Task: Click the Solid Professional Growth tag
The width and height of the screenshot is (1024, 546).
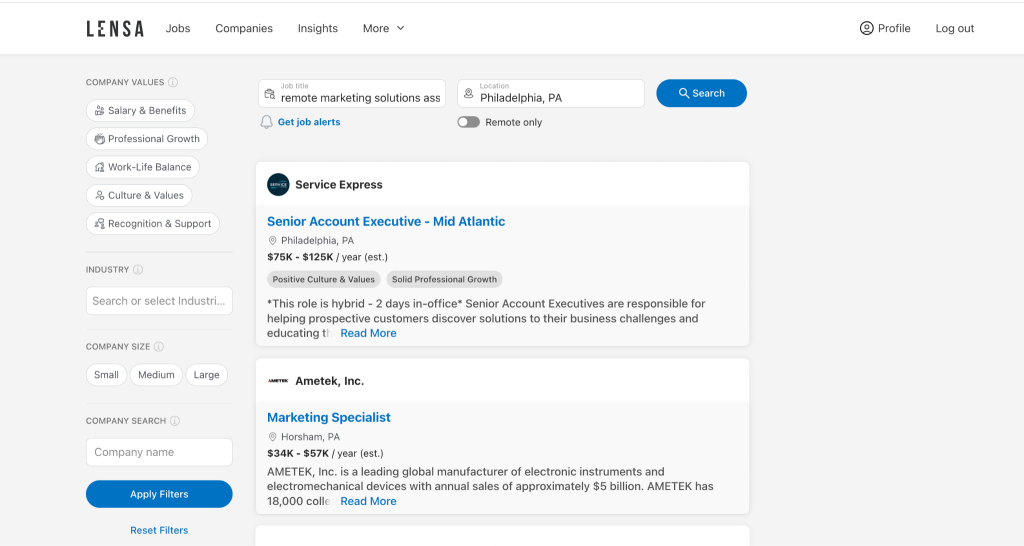Action: [444, 280]
